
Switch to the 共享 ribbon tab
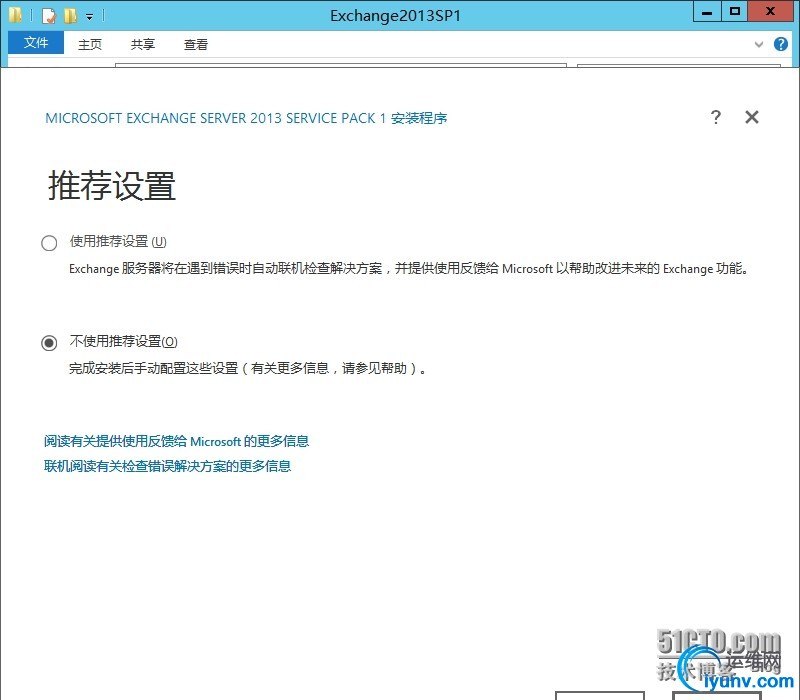coord(143,44)
